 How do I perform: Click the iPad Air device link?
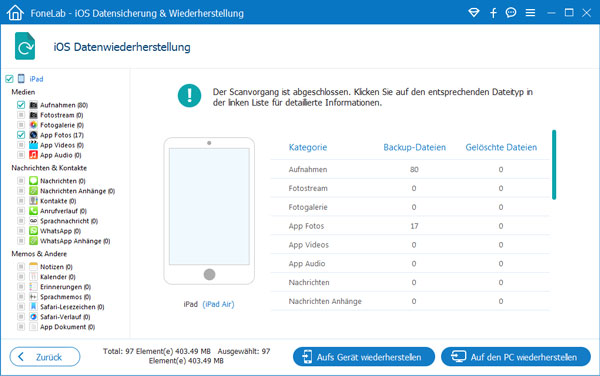(x=218, y=304)
